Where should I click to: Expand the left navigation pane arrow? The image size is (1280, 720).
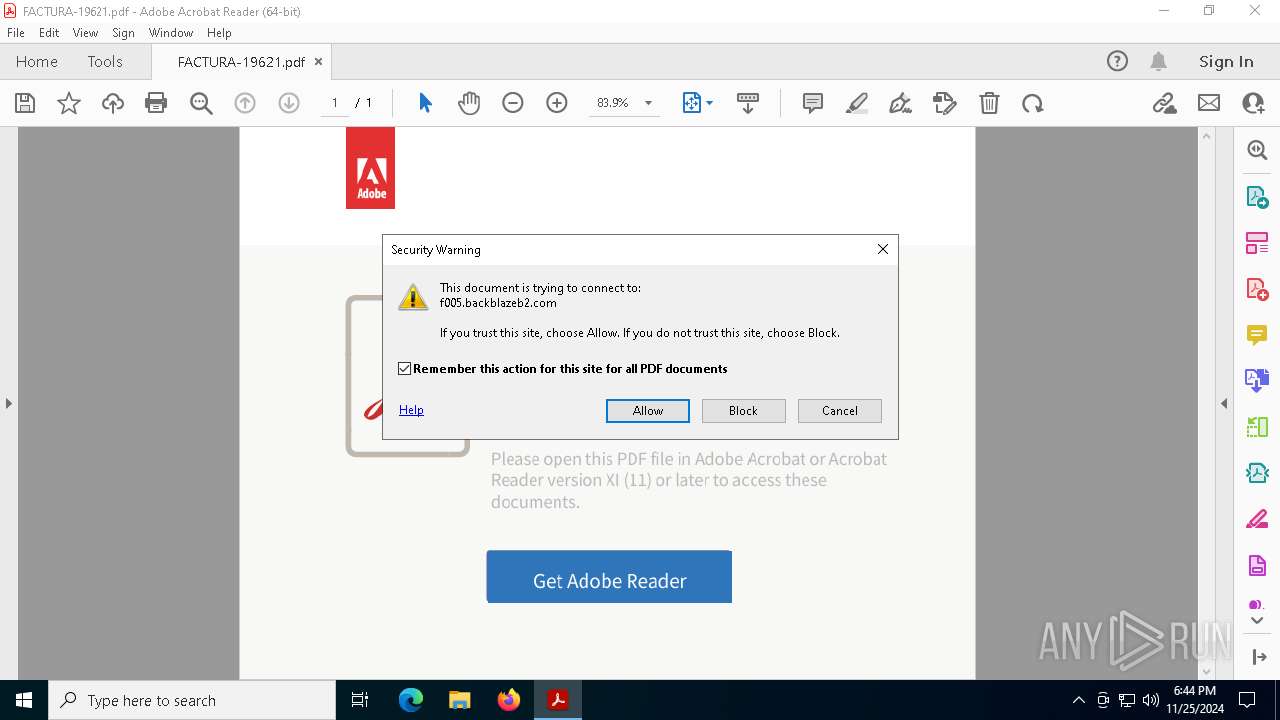pos(8,403)
